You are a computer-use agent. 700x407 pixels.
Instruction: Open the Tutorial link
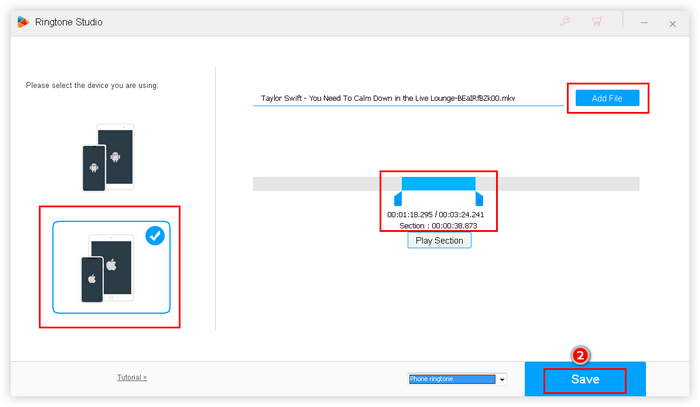132,378
